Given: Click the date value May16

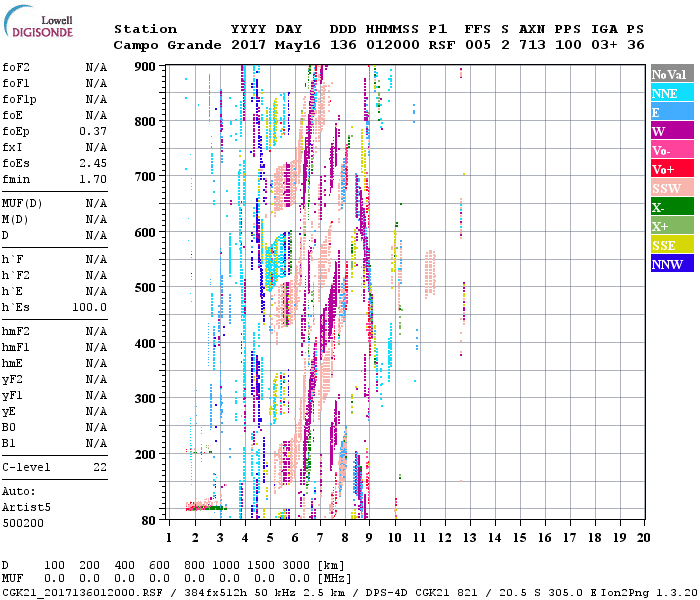Looking at the screenshot, I should click(298, 45).
